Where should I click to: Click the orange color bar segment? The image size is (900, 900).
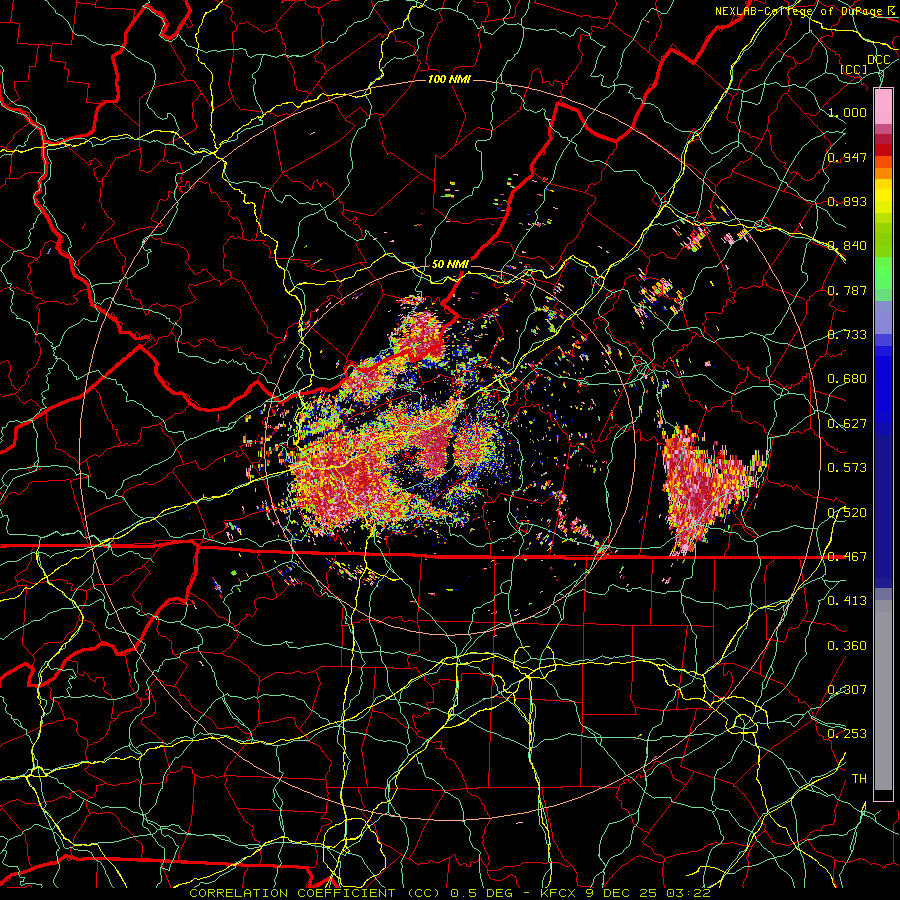point(883,173)
